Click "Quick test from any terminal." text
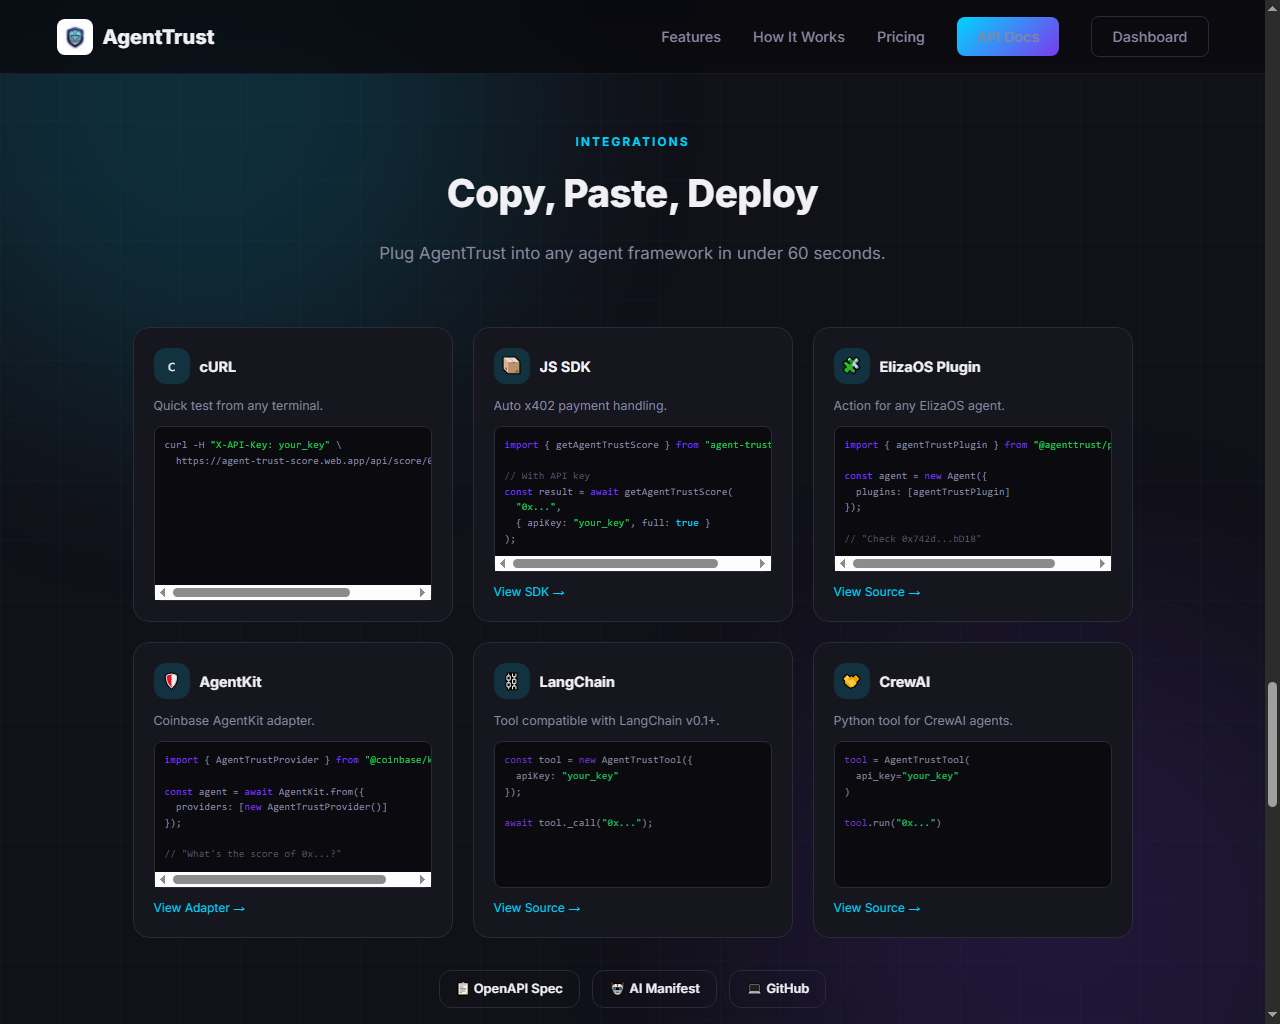Viewport: 1280px width, 1024px height. (x=238, y=406)
